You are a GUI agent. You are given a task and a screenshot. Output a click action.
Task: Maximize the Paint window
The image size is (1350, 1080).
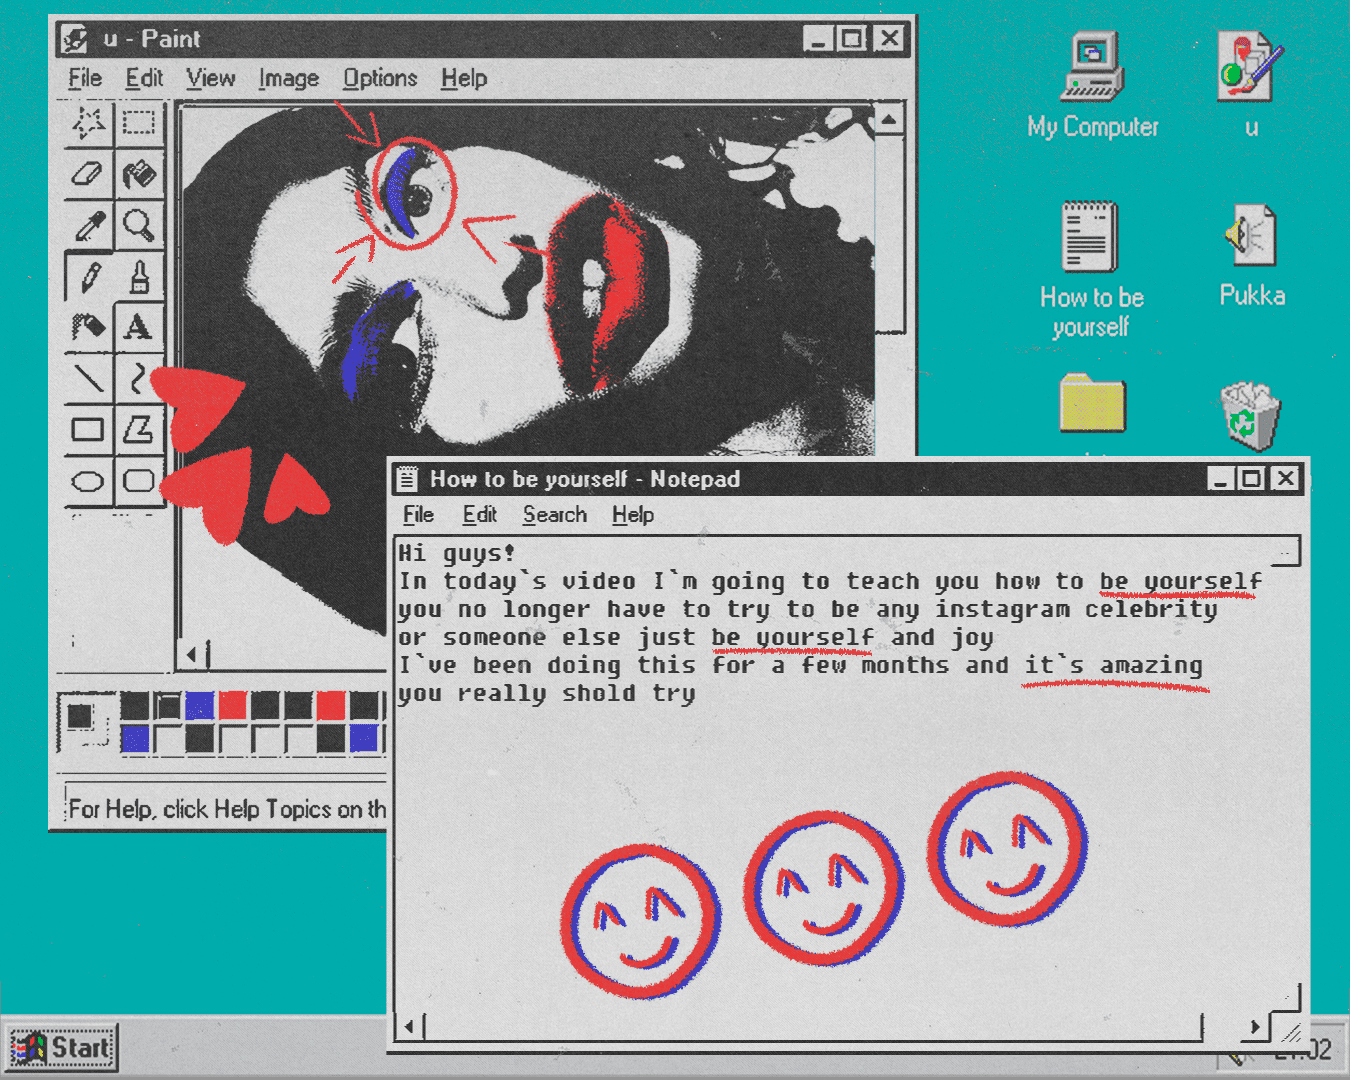[x=853, y=39]
